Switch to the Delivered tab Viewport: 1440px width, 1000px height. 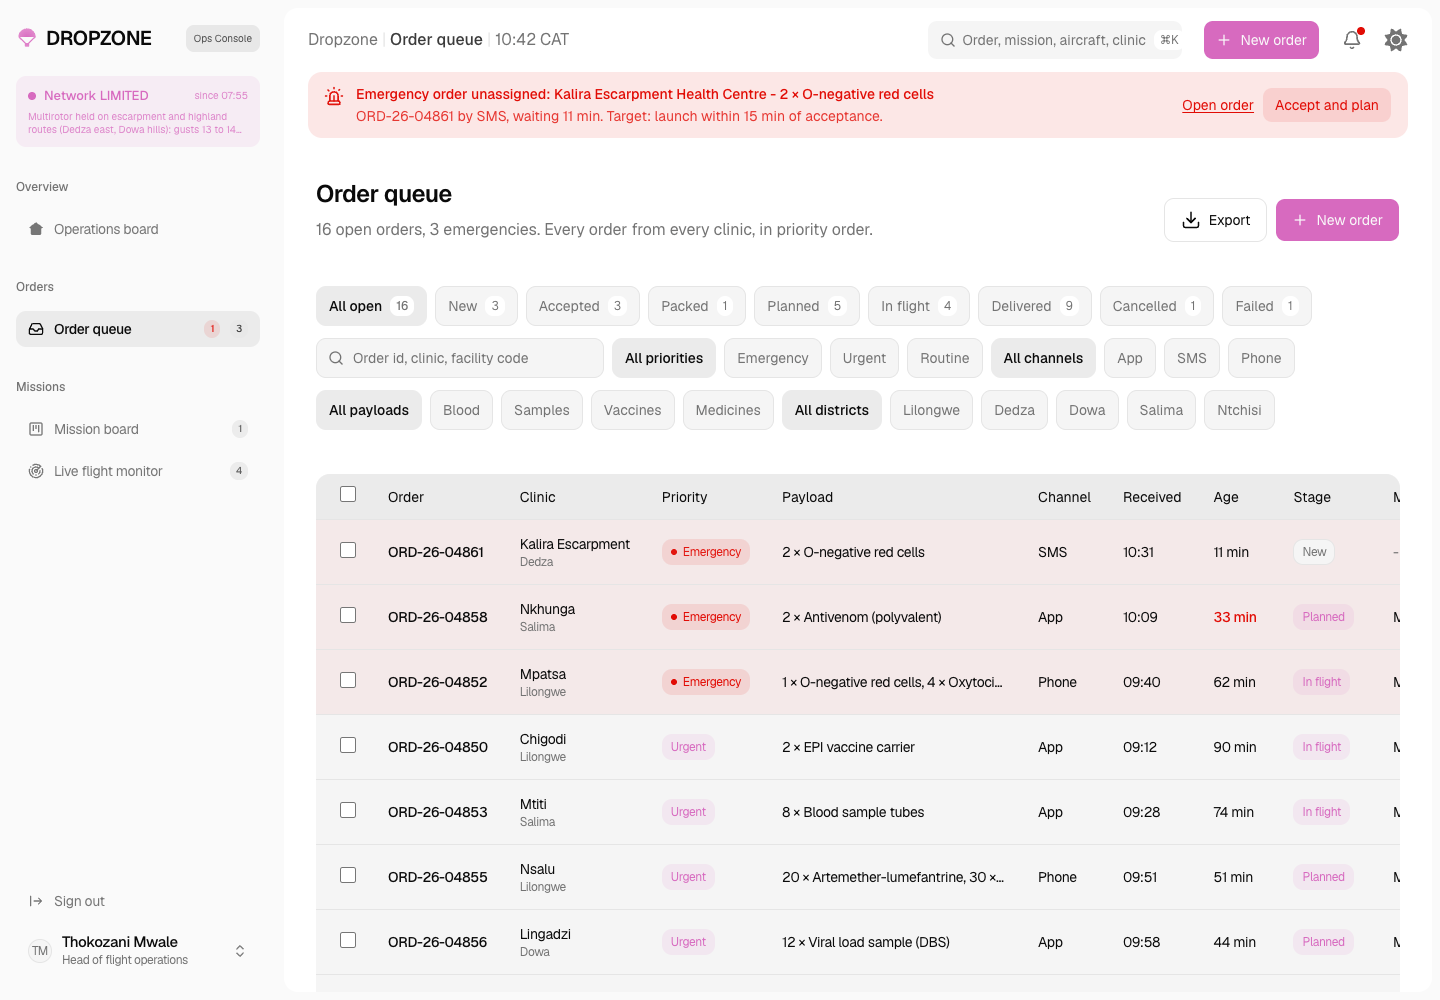tap(1035, 306)
